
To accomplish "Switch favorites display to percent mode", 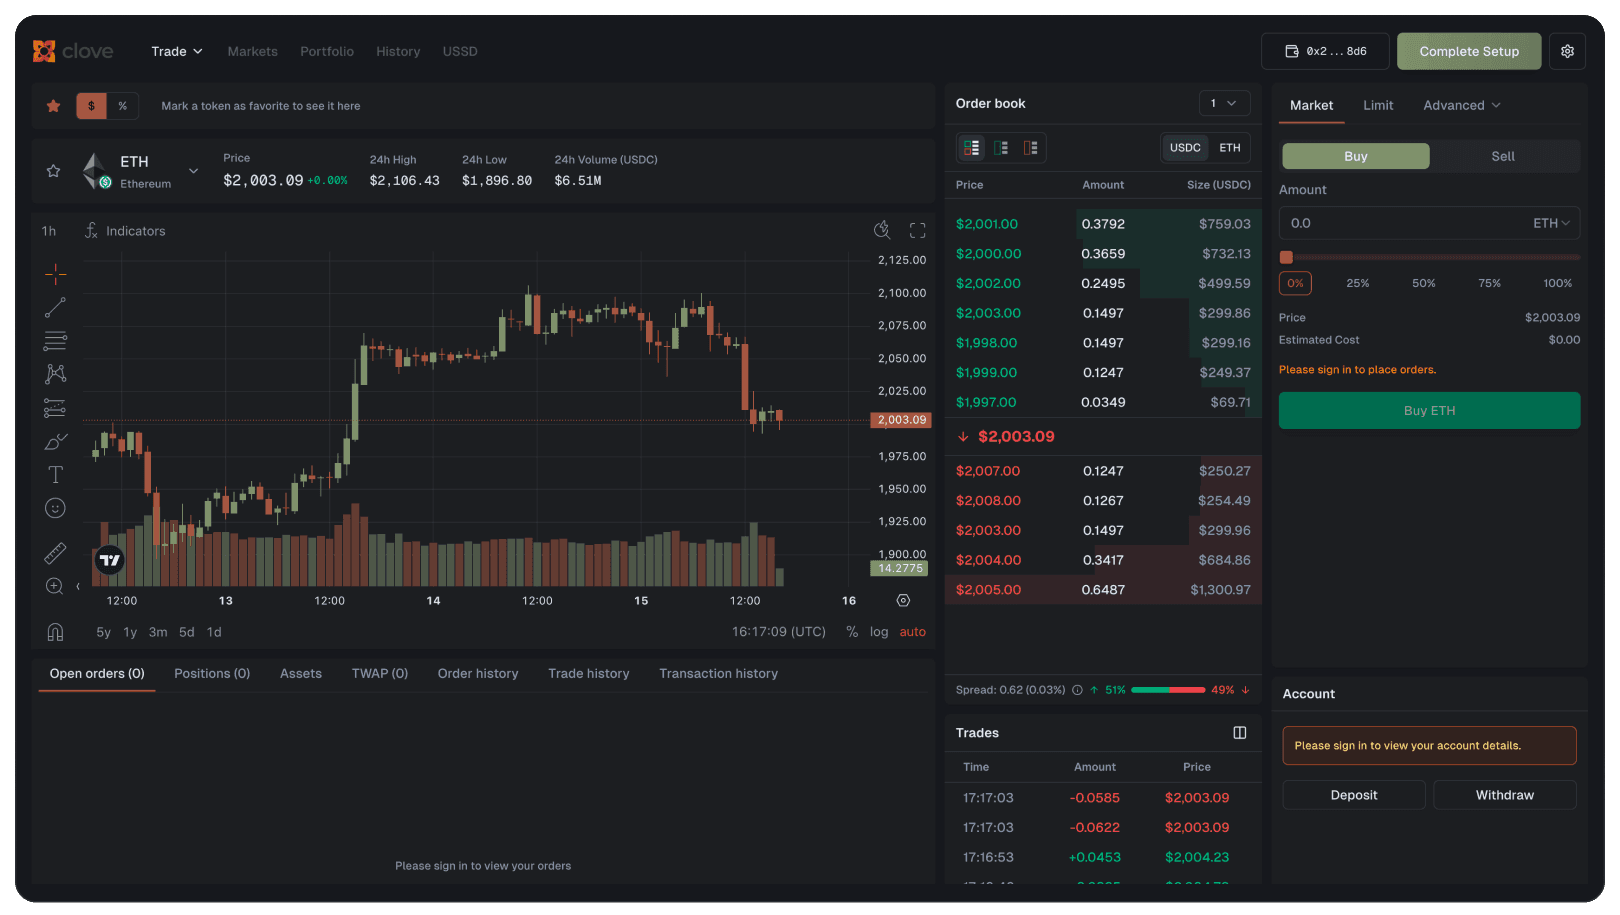I will pos(122,106).
